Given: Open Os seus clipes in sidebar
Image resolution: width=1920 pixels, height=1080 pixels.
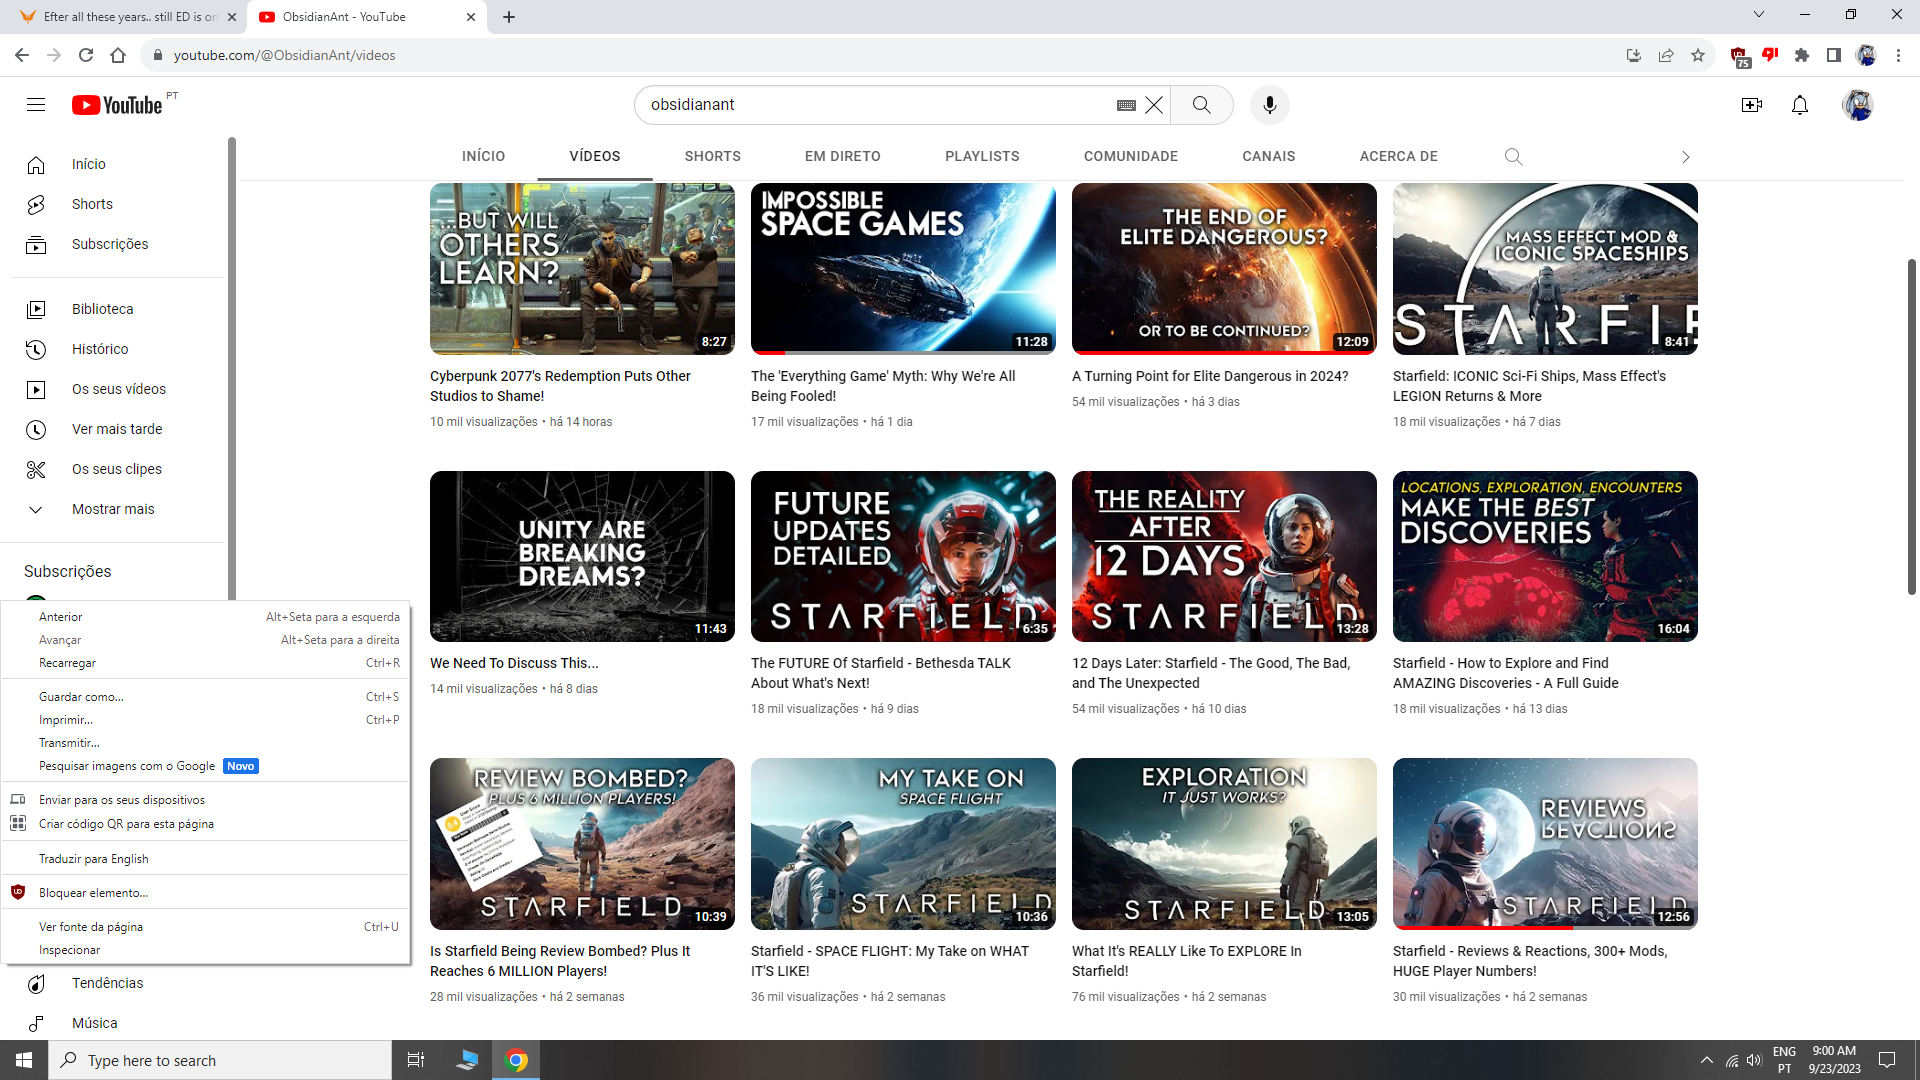Looking at the screenshot, I should (x=118, y=469).
